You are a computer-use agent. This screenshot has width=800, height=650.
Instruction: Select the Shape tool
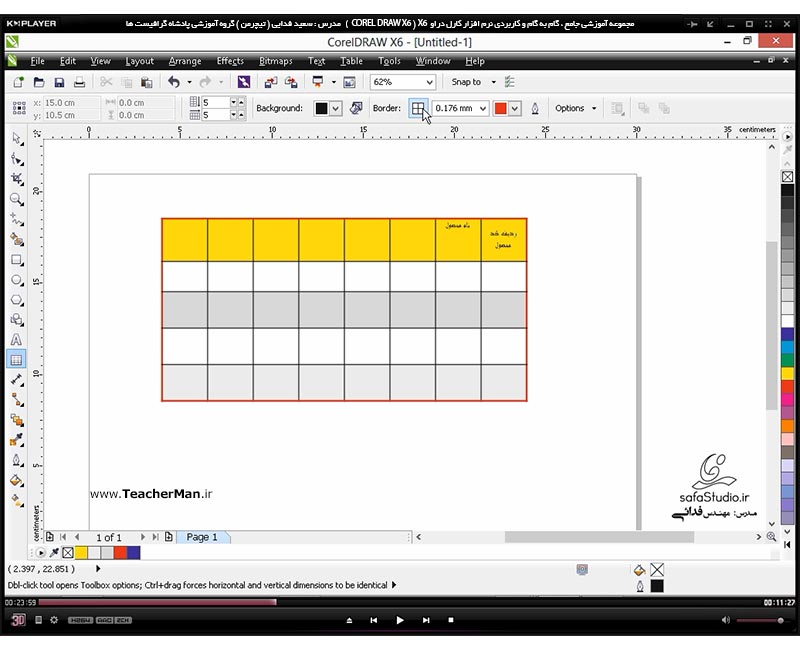(17, 159)
